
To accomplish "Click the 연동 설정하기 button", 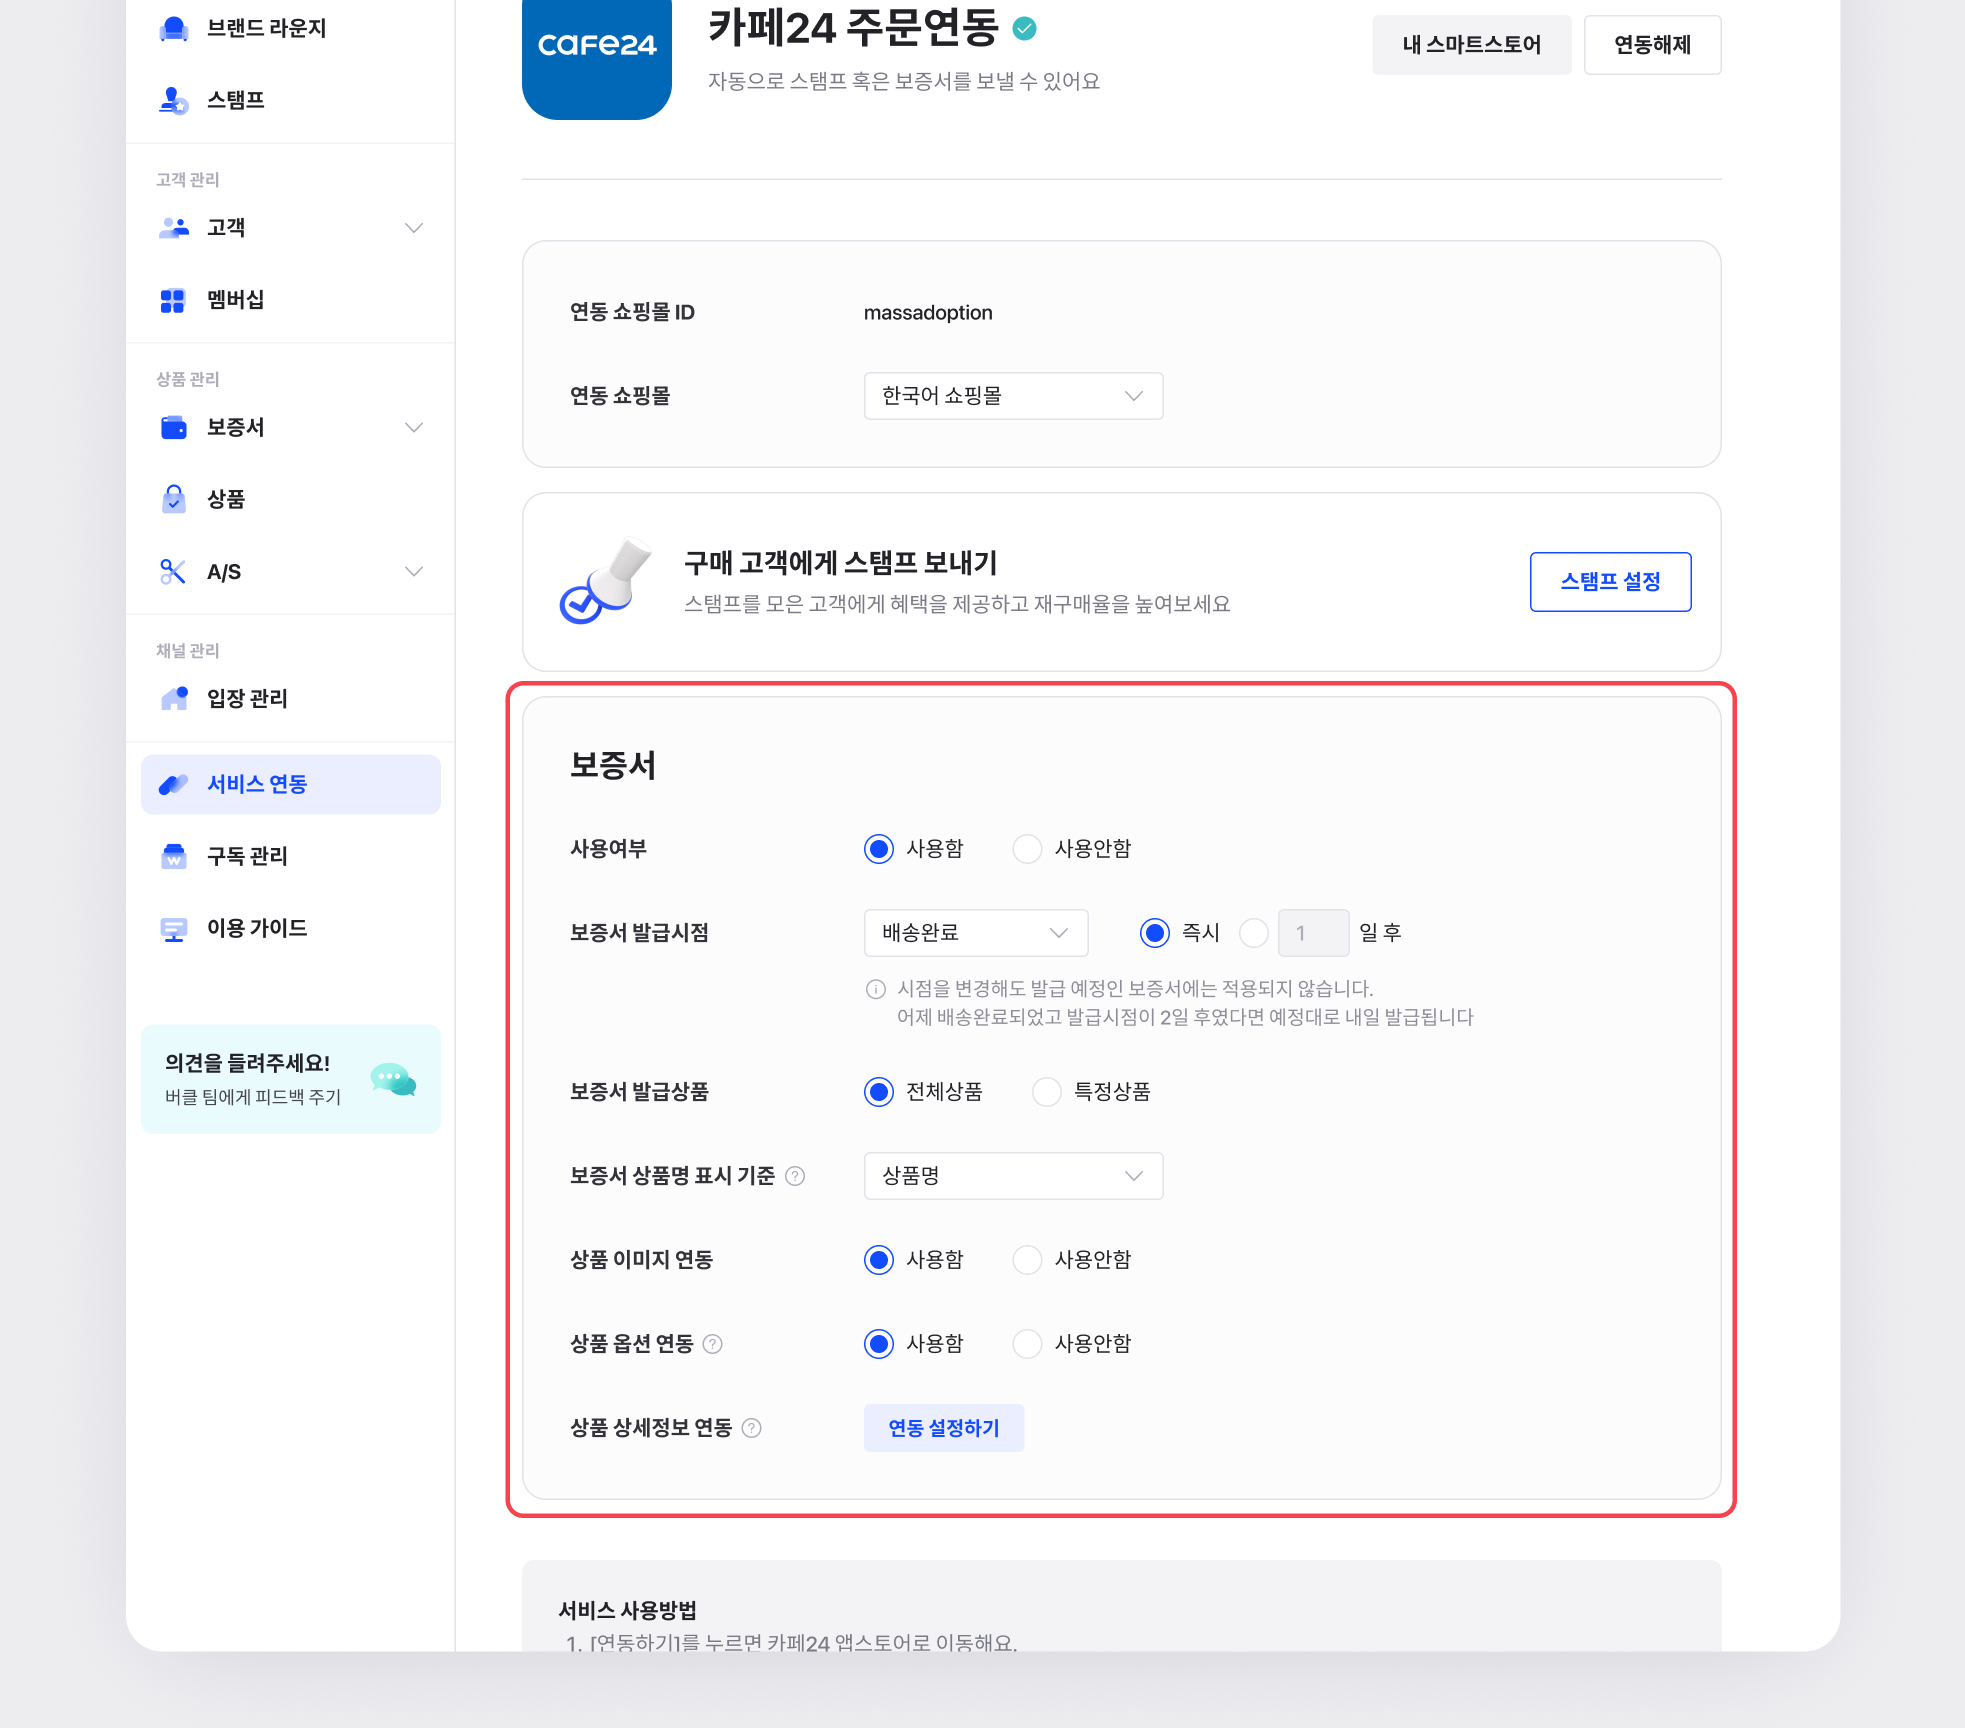I will pyautogui.click(x=943, y=1428).
